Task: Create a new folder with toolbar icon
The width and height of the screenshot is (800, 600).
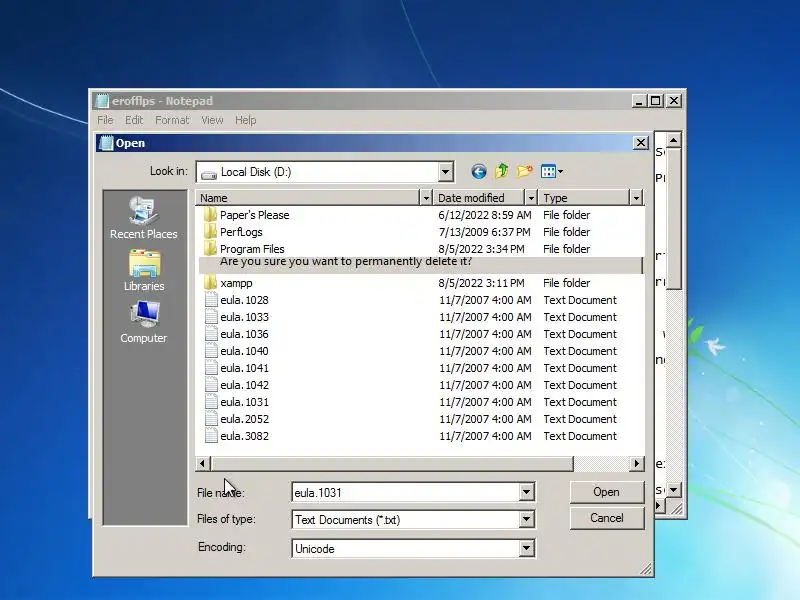Action: coord(525,171)
